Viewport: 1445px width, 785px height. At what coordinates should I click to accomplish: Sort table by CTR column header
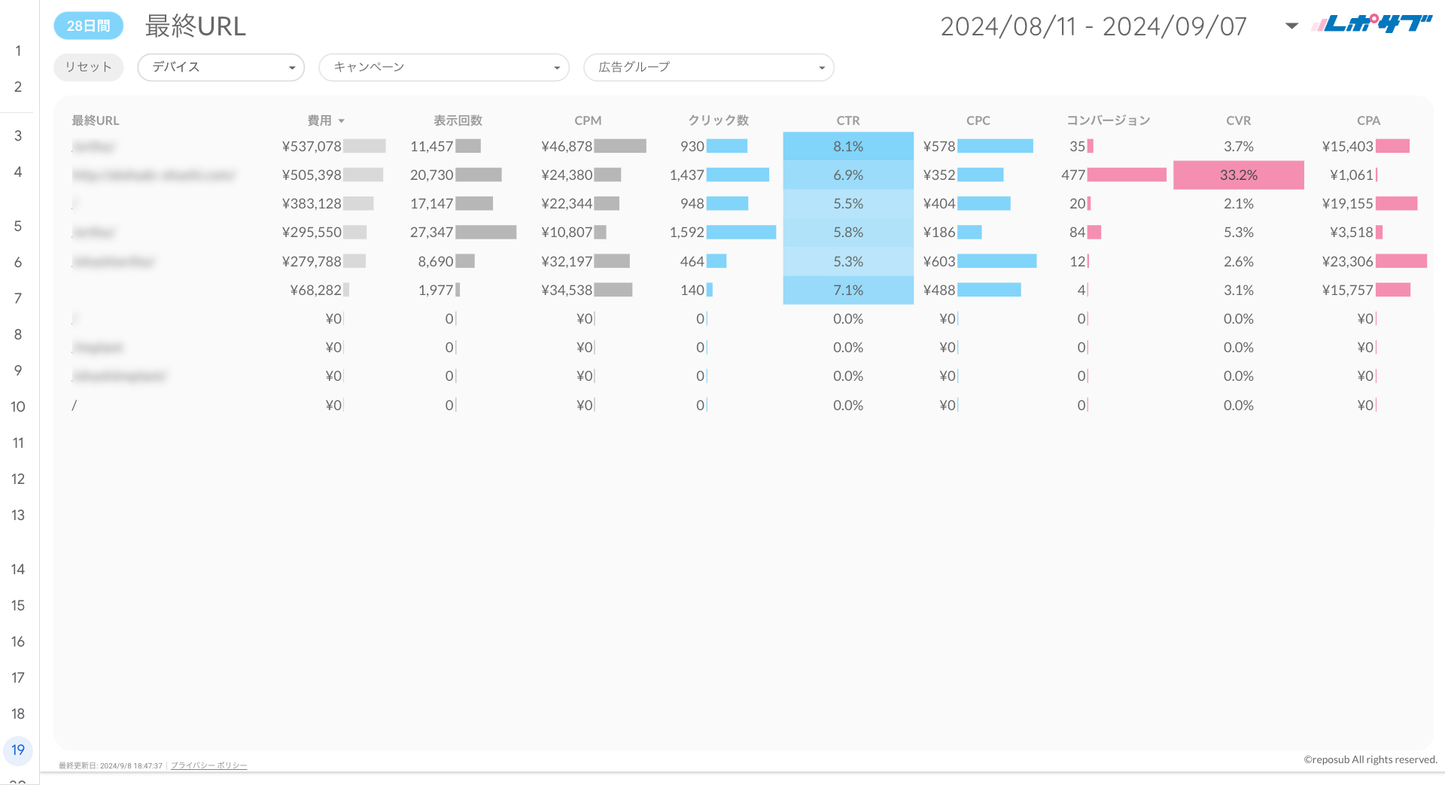click(847, 120)
